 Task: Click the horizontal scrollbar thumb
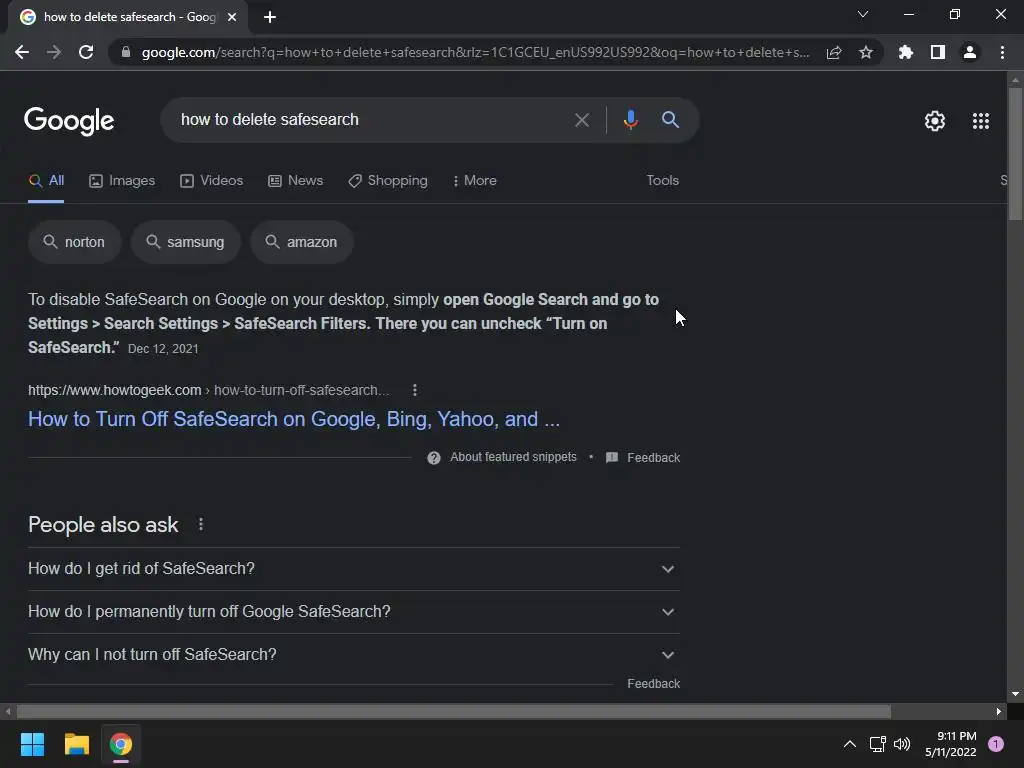point(454,711)
